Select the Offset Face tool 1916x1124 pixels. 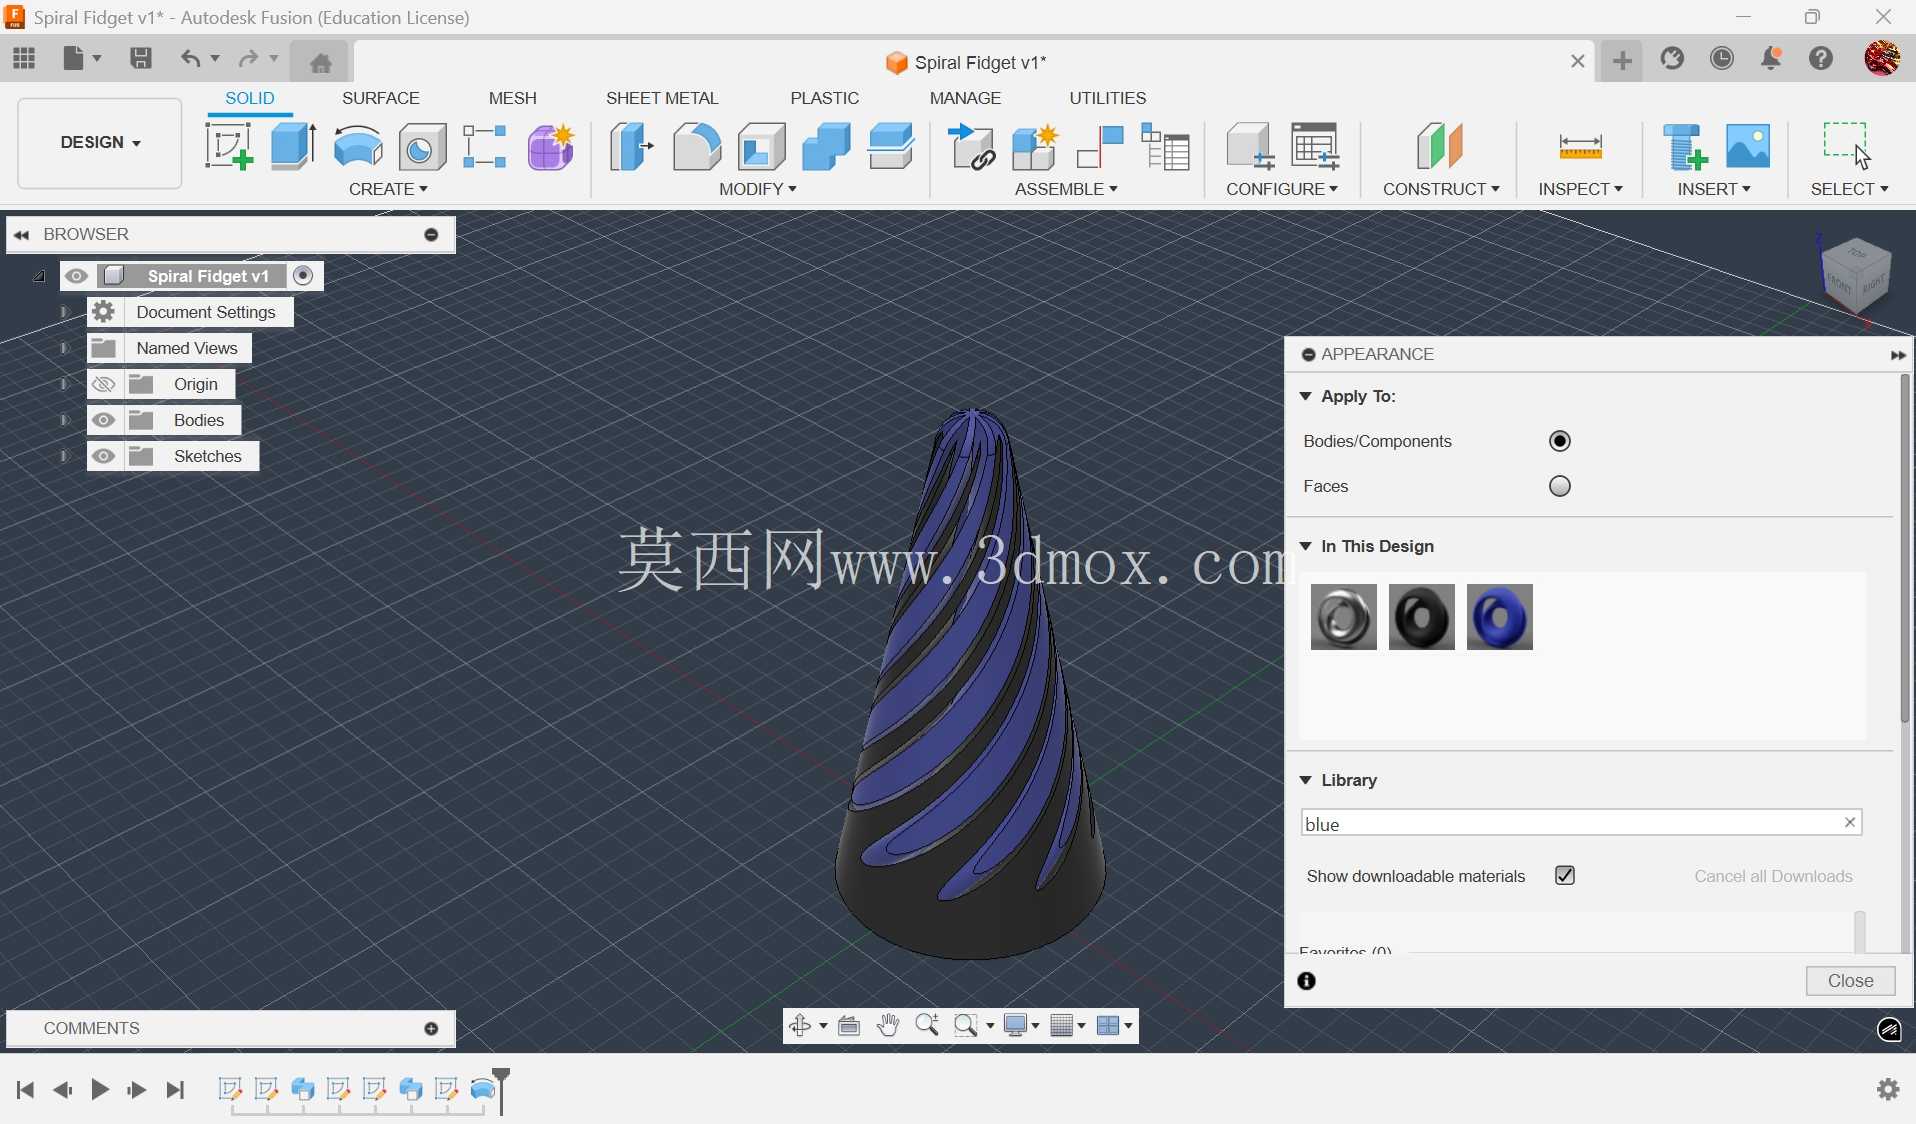click(891, 146)
